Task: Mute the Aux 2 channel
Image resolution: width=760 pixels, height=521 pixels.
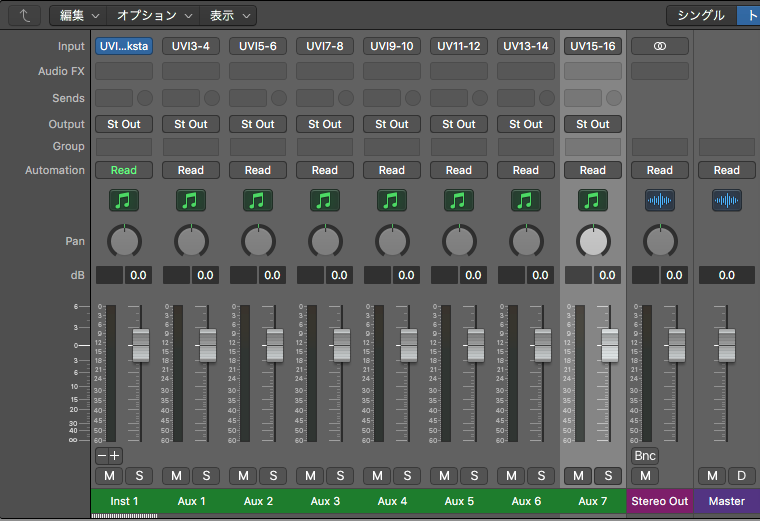Action: pos(243,476)
